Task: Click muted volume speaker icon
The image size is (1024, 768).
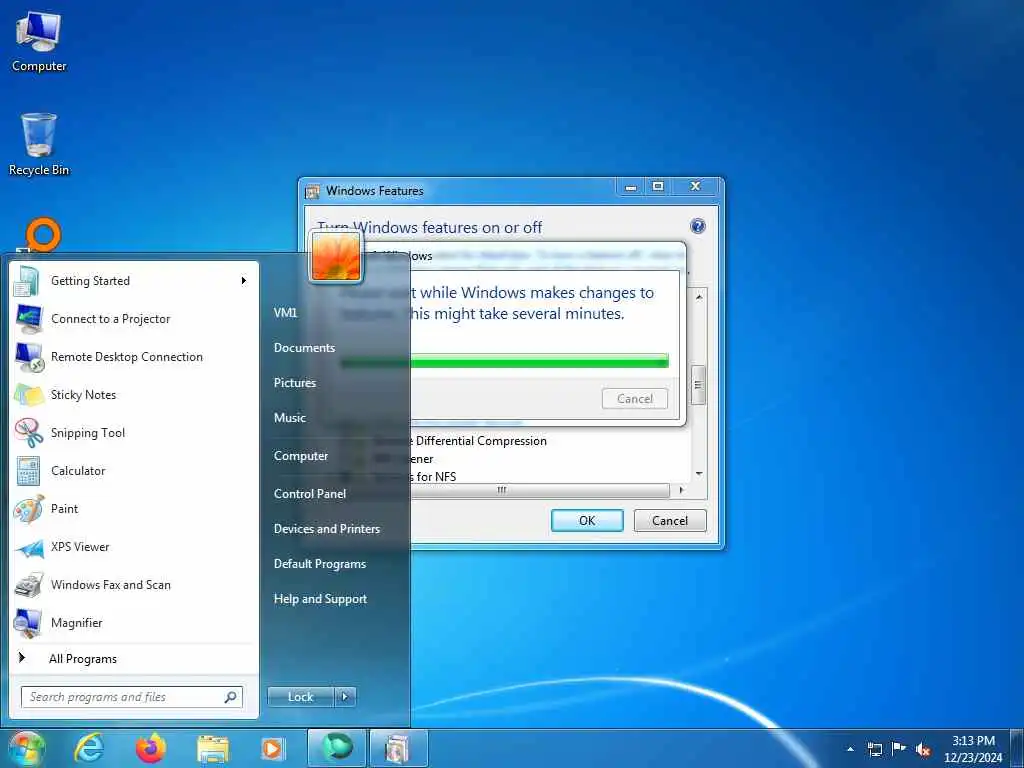Action: (x=923, y=750)
